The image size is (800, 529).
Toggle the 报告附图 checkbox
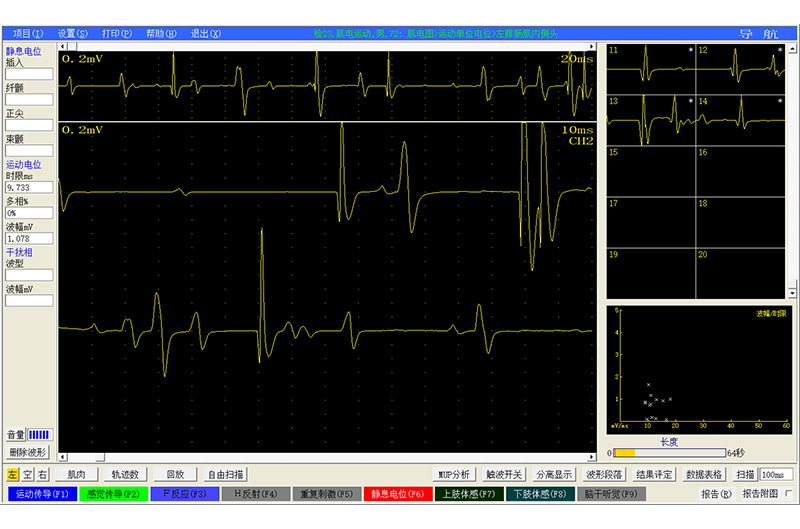point(789,494)
